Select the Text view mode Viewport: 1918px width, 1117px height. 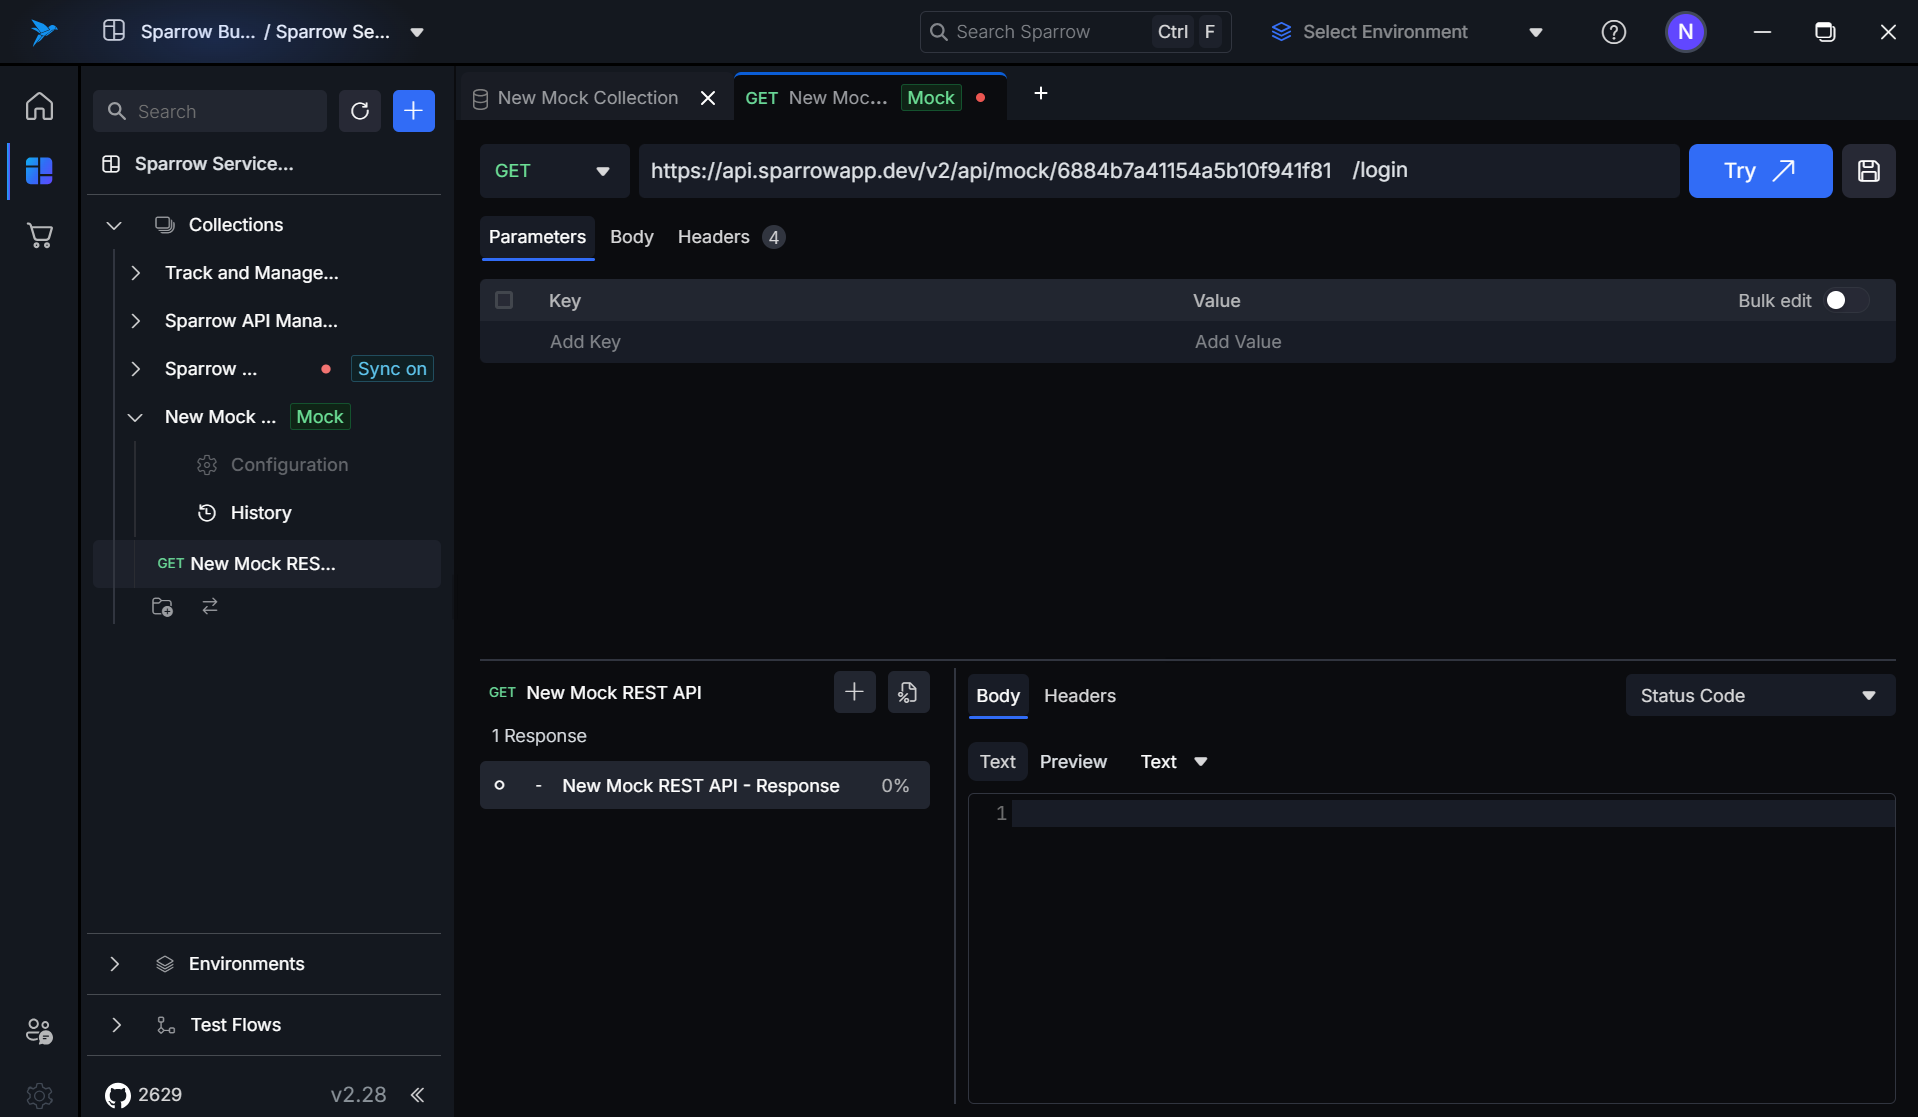tap(997, 762)
